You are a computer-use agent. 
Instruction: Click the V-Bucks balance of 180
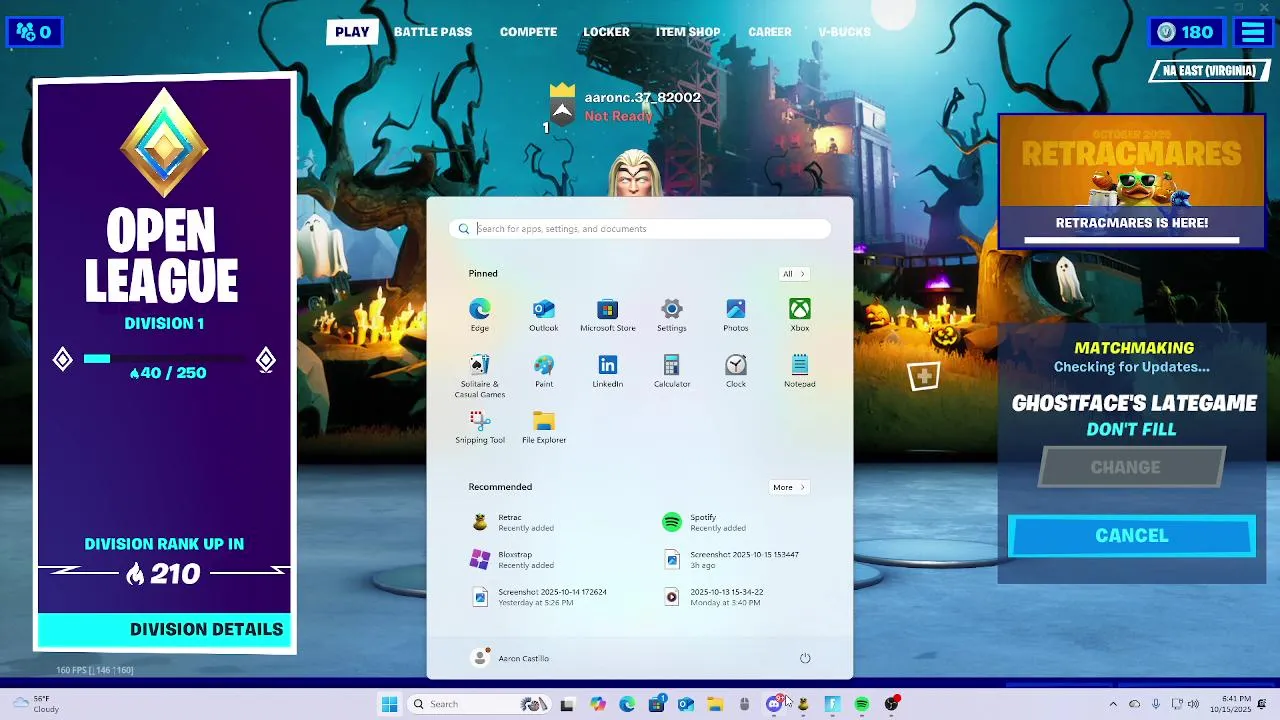coord(1186,32)
